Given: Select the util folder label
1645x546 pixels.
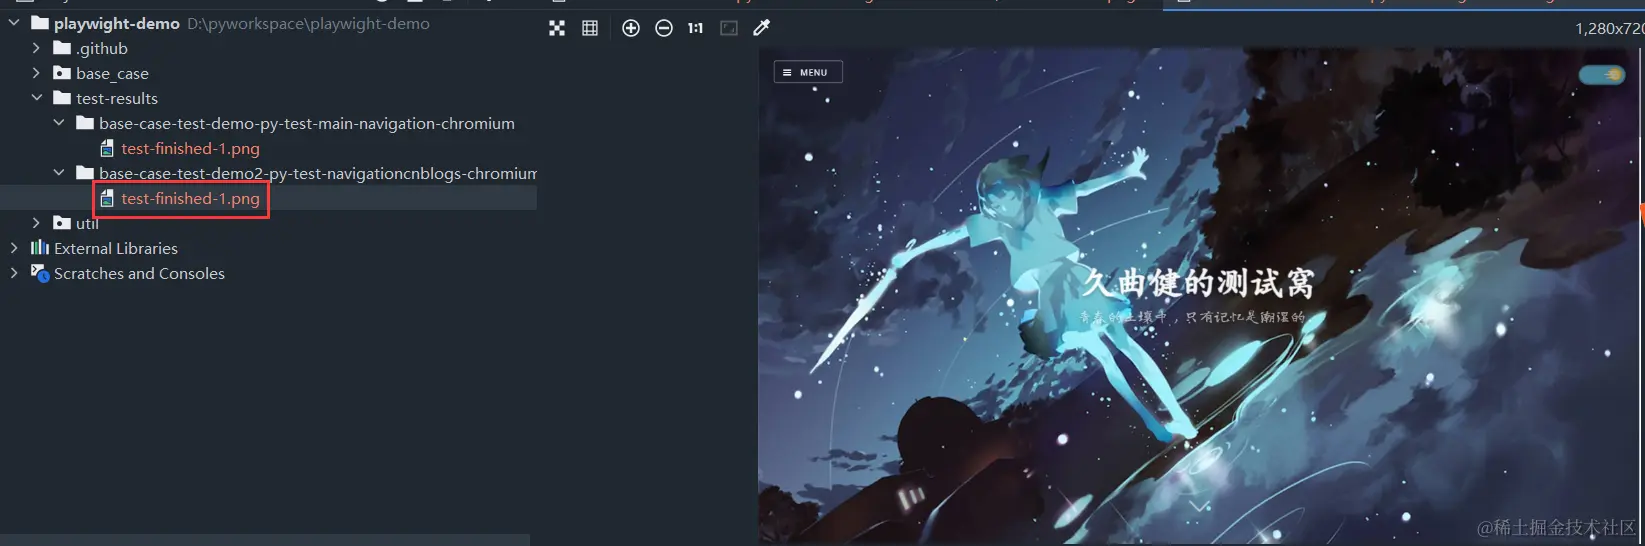Looking at the screenshot, I should point(87,223).
